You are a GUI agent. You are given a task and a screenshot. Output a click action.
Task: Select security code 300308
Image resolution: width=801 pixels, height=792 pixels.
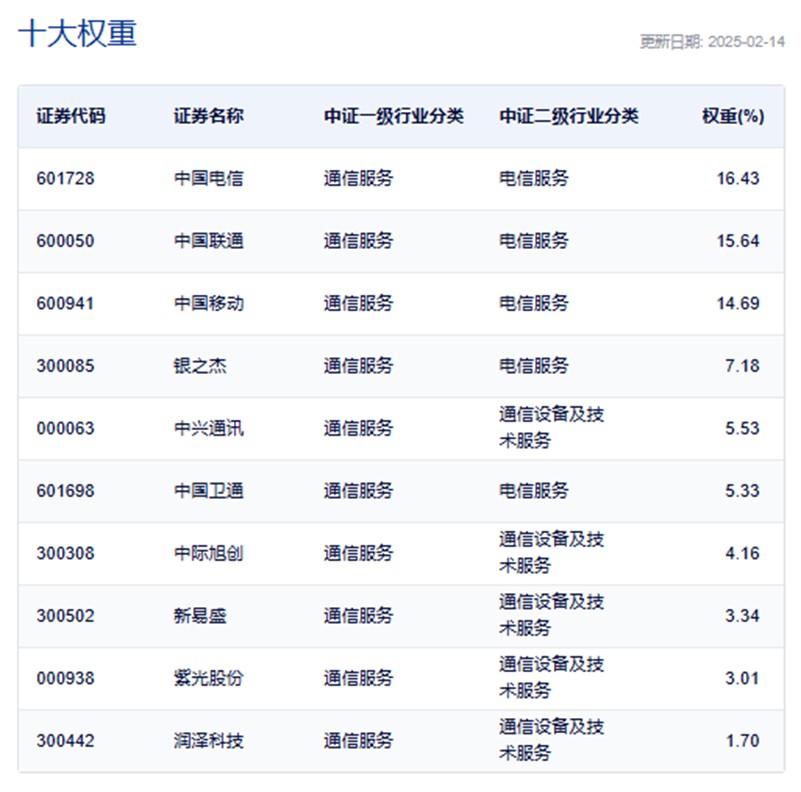point(65,553)
